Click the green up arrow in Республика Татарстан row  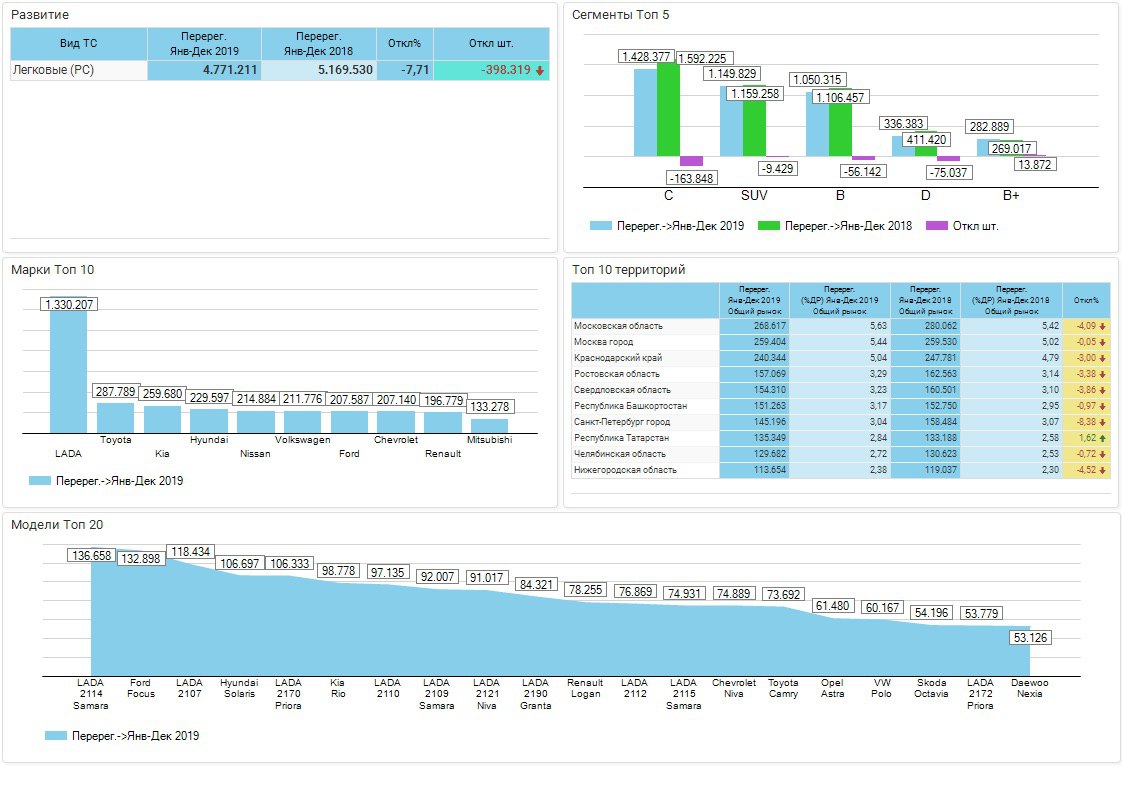(1103, 438)
